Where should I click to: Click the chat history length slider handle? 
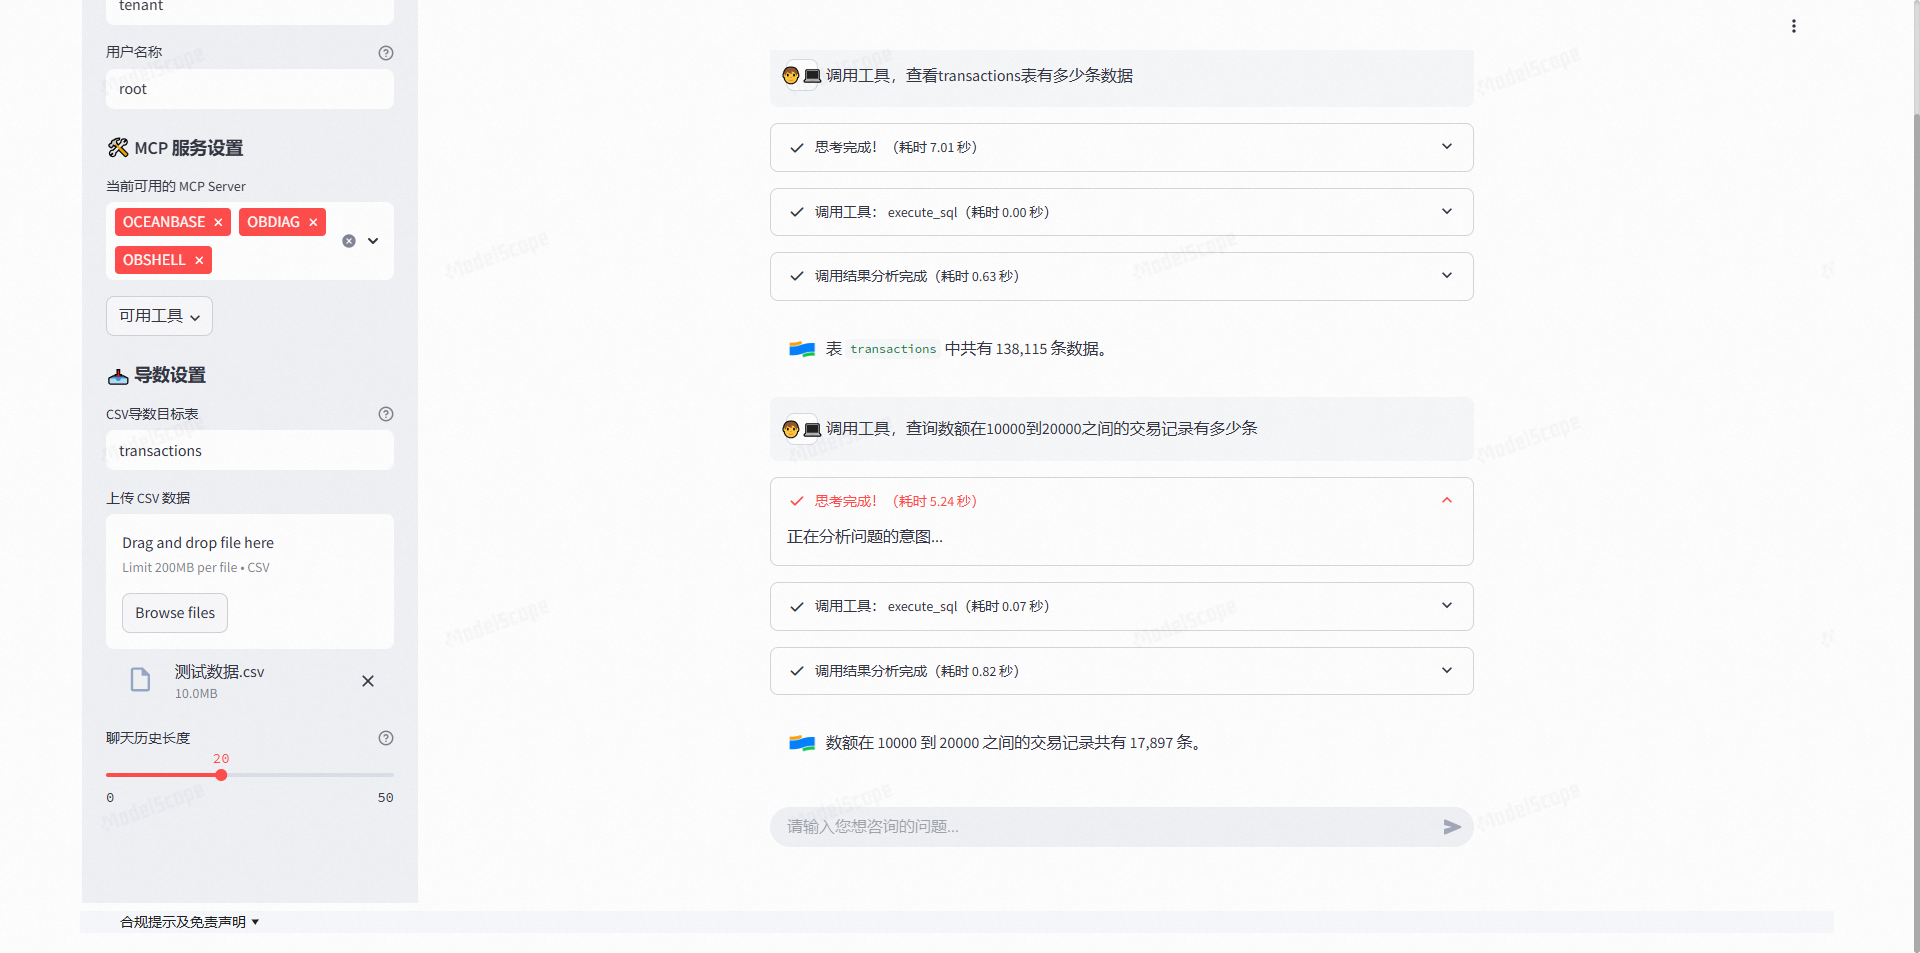tap(221, 775)
